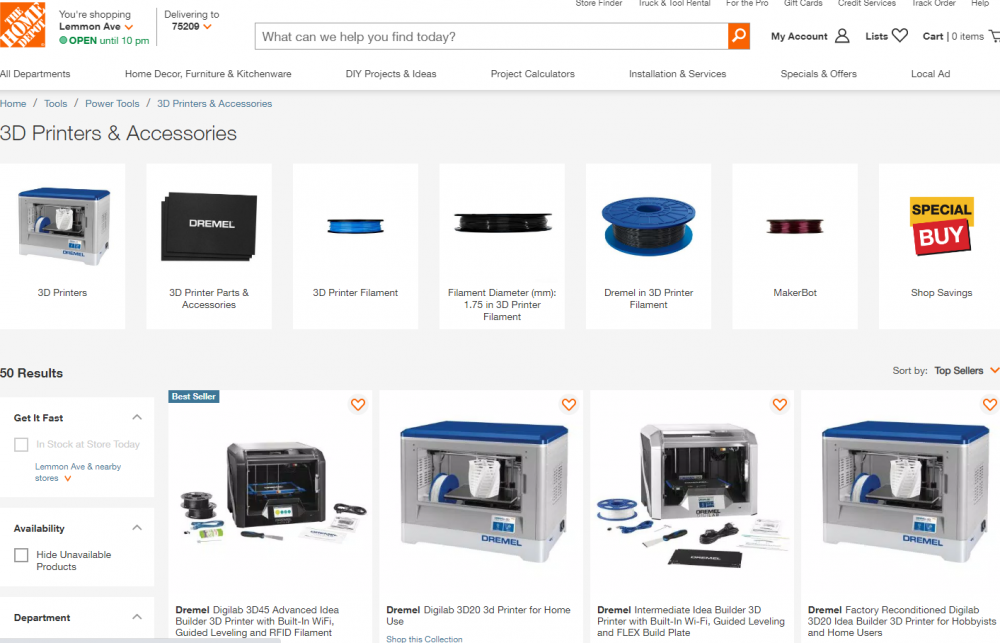Go to Power Tools breadcrumb link
The width and height of the screenshot is (1000, 643).
112,103
